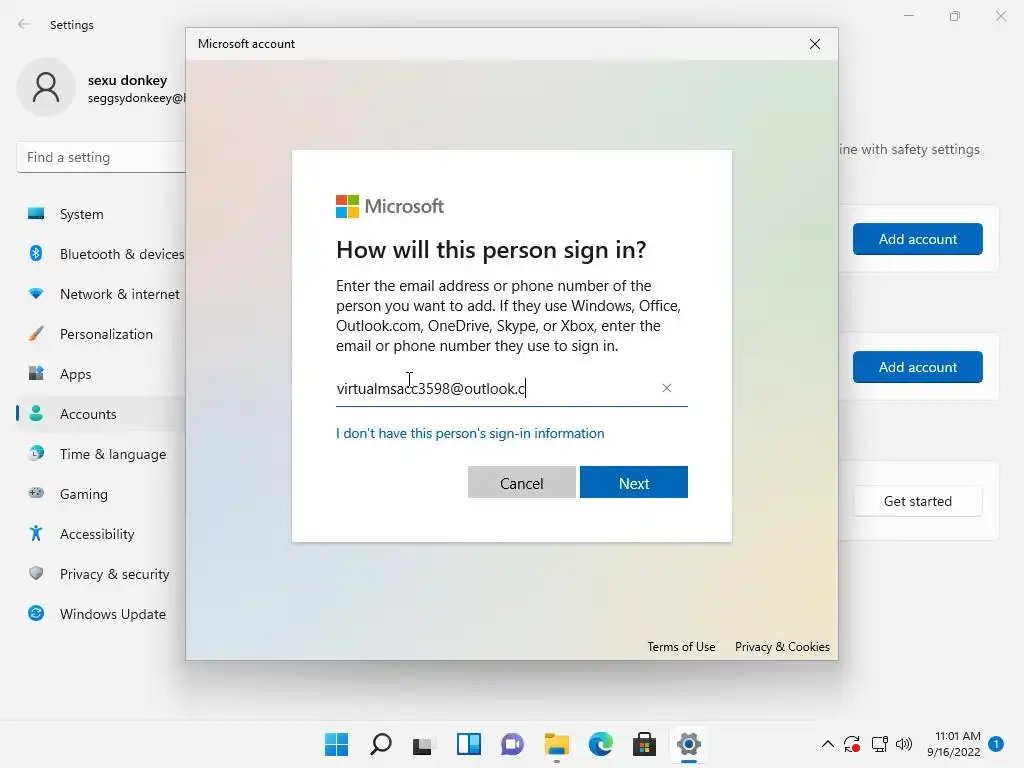Click the Microsoft logo in dialog
Viewport: 1024px width, 768px height.
tap(390, 206)
